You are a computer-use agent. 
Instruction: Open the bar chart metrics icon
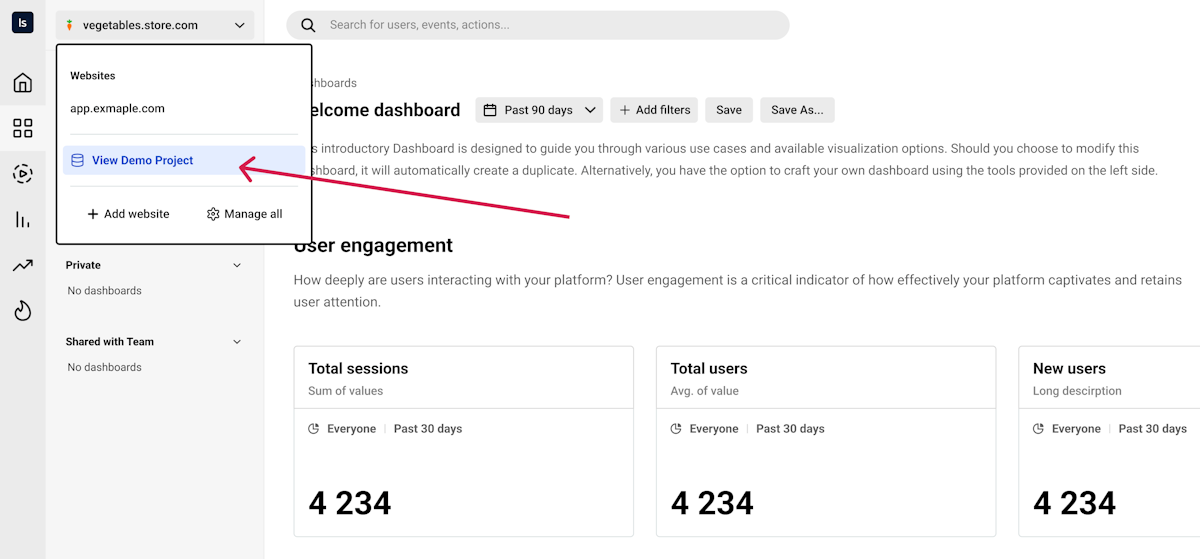pos(22,220)
